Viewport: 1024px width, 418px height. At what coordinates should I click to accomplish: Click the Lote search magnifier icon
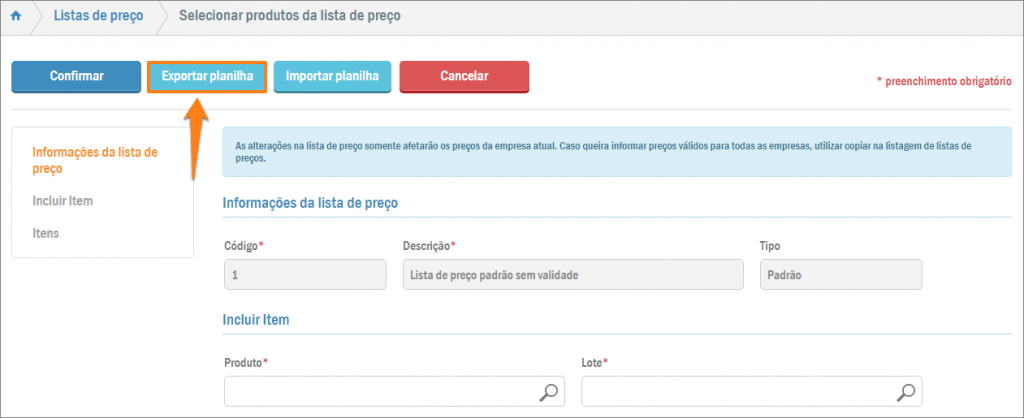pos(905,392)
